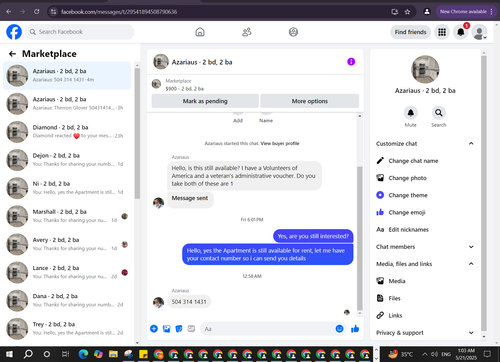Open Task View on the taskbar
The image size is (500, 362).
(65, 354)
